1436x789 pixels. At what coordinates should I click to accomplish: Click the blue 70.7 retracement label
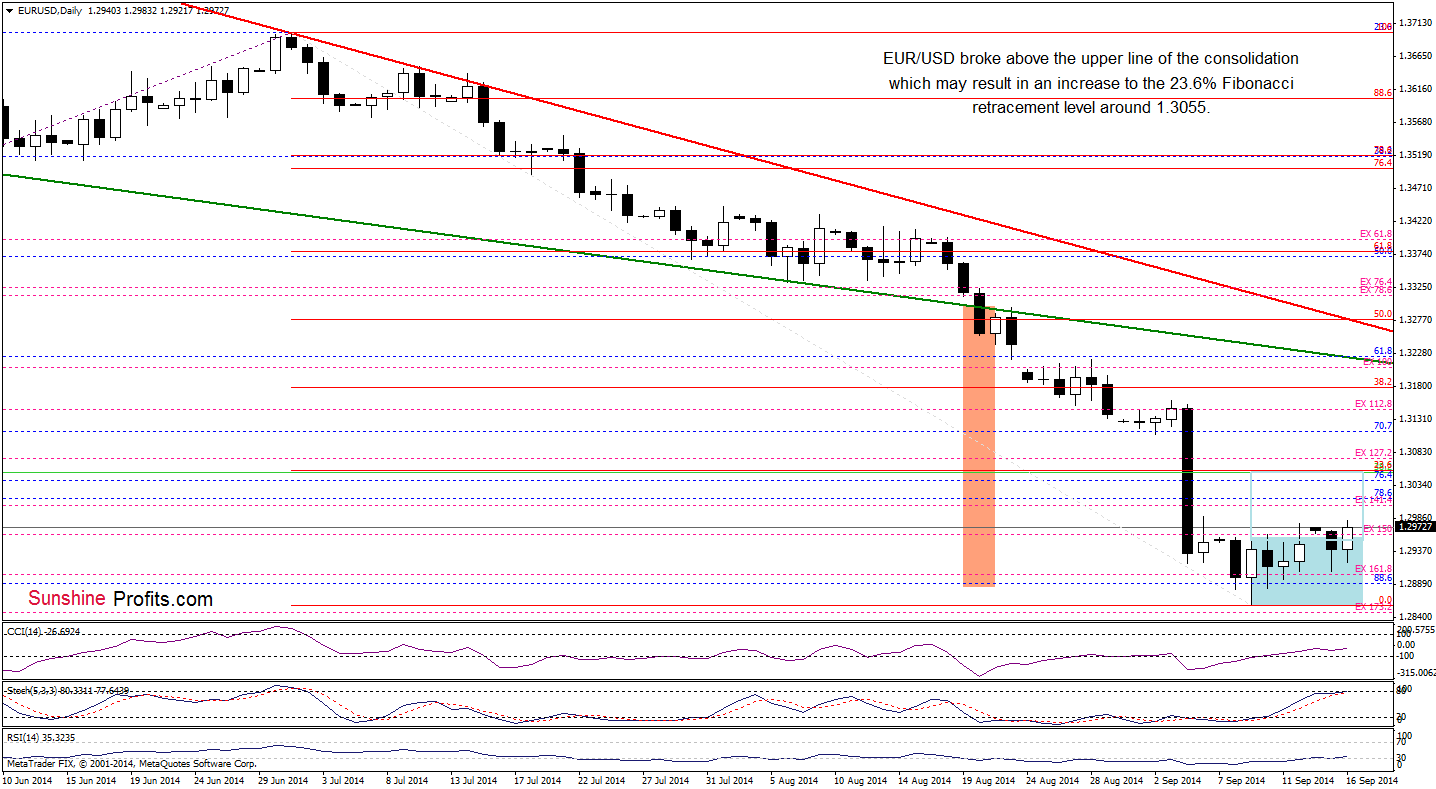[x=1383, y=425]
